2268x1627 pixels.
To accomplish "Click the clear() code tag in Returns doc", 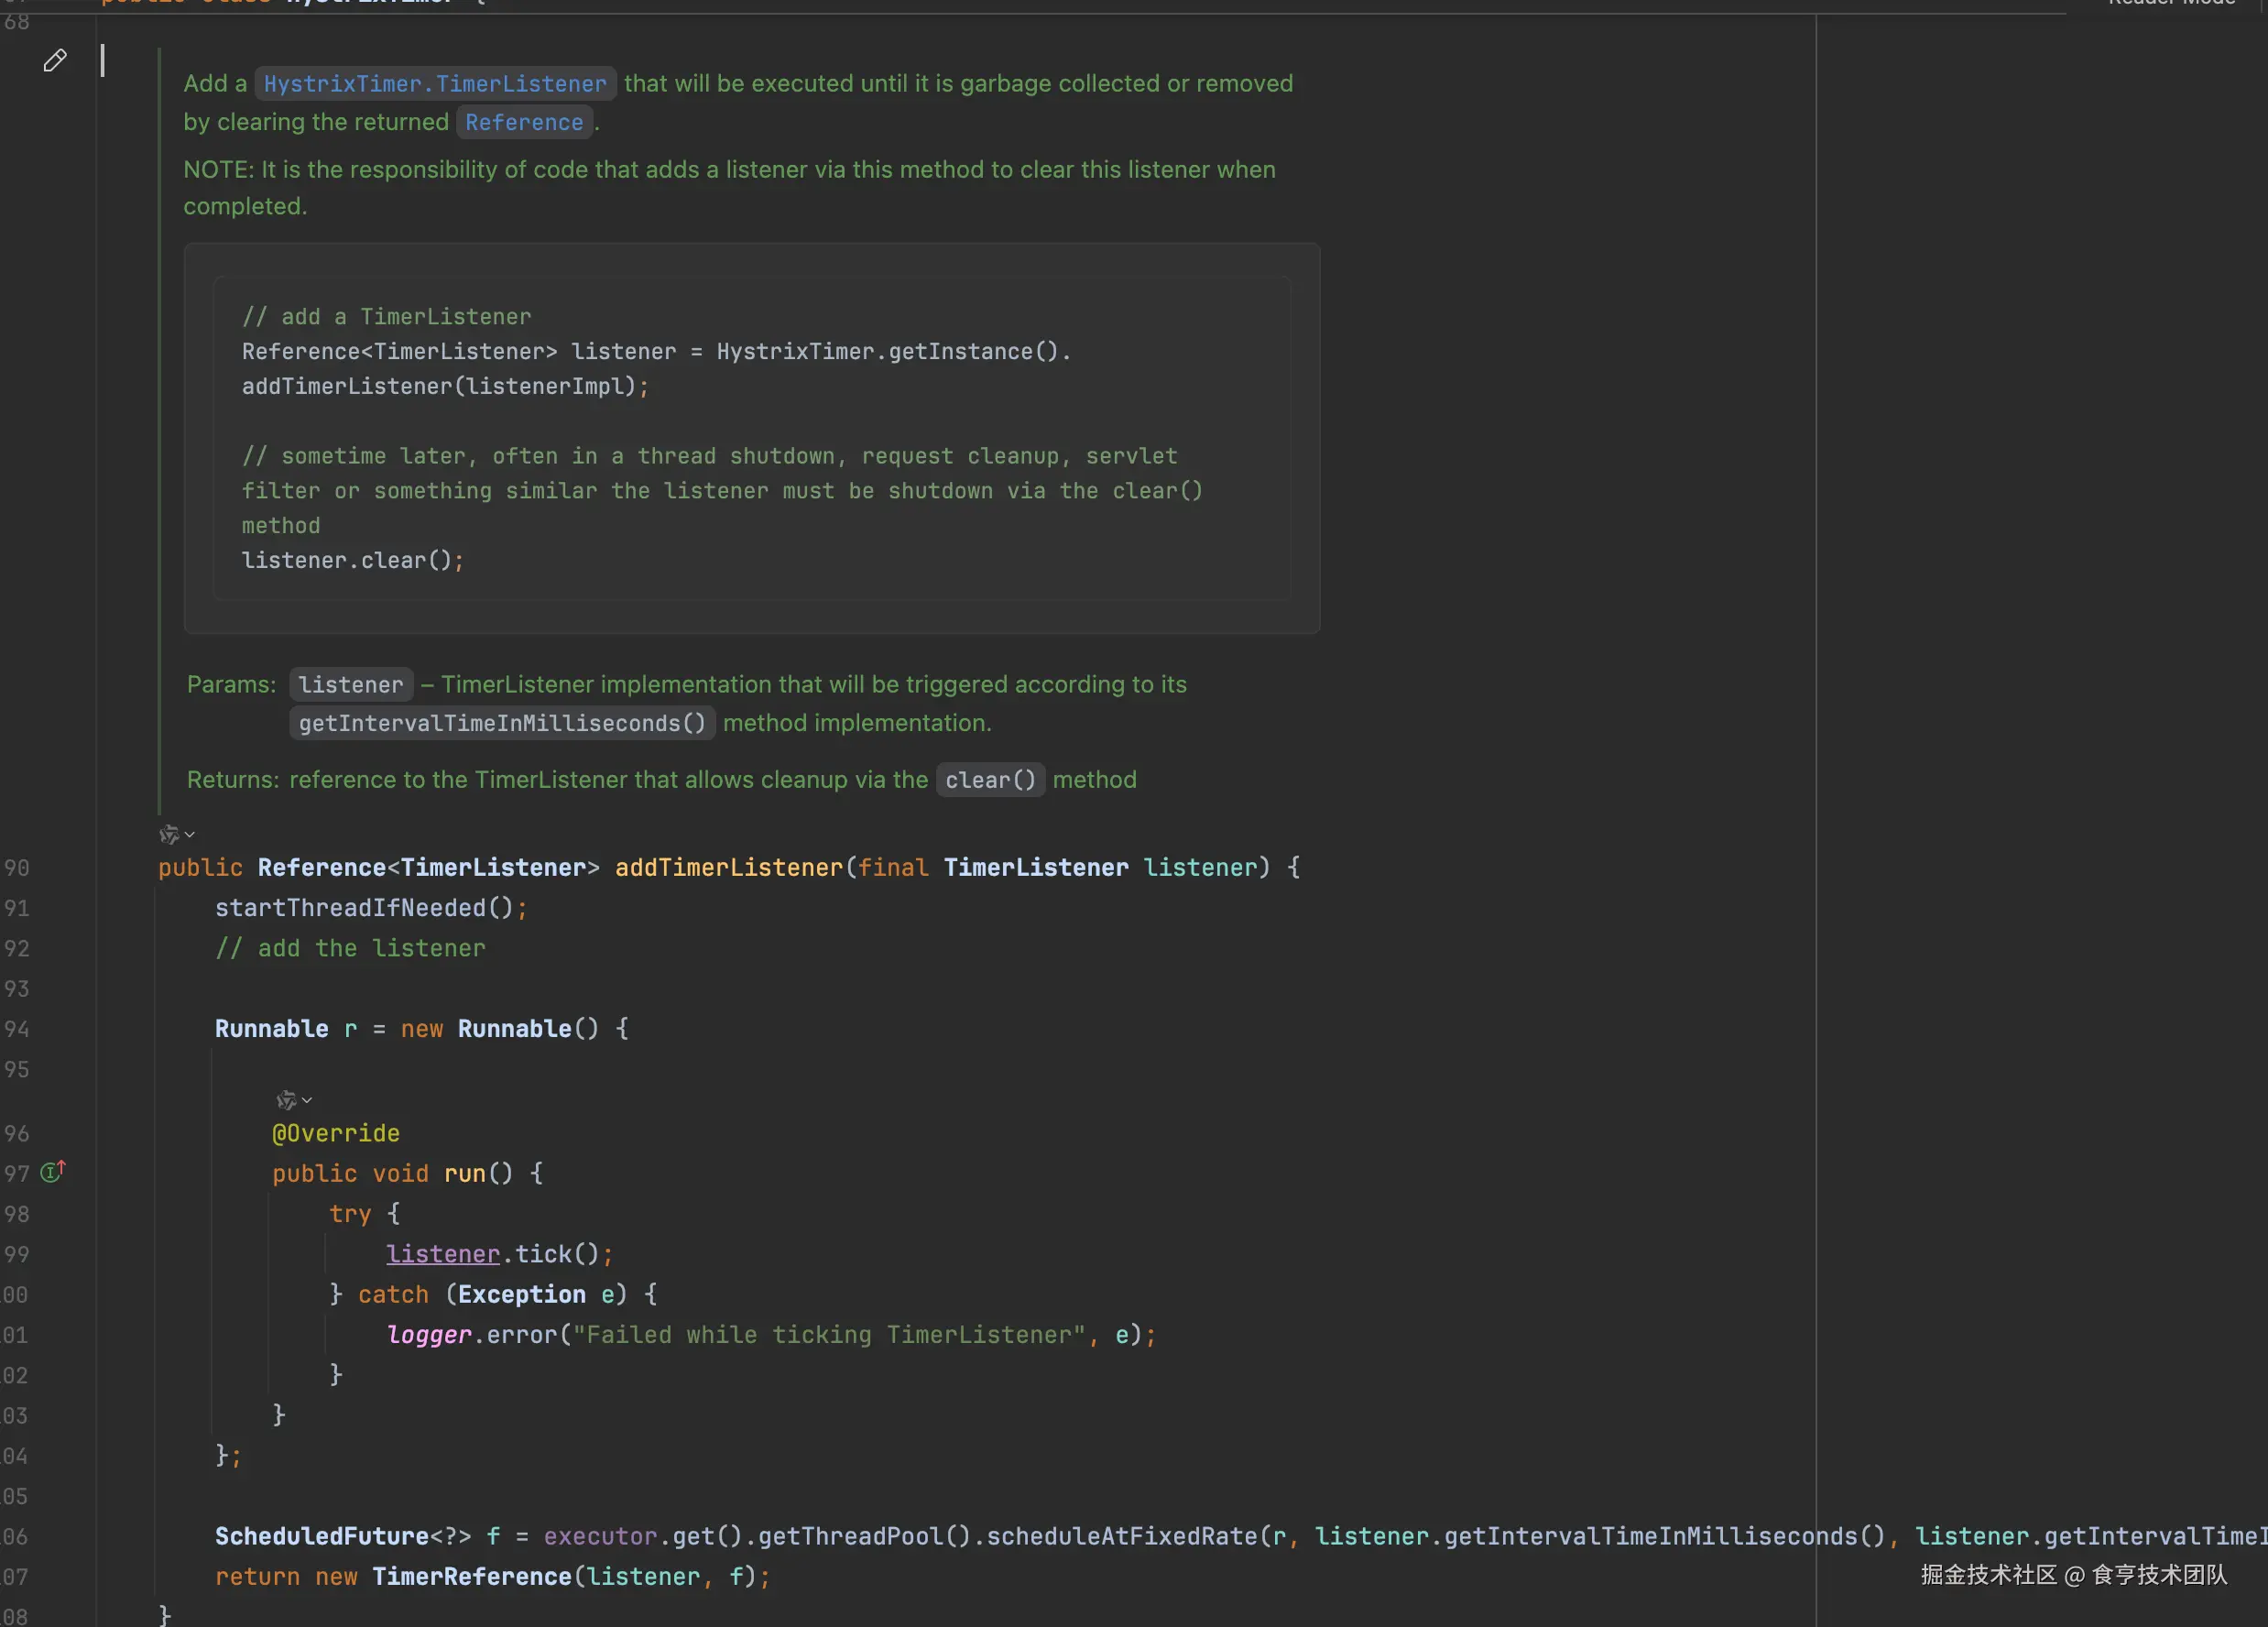I will [990, 780].
